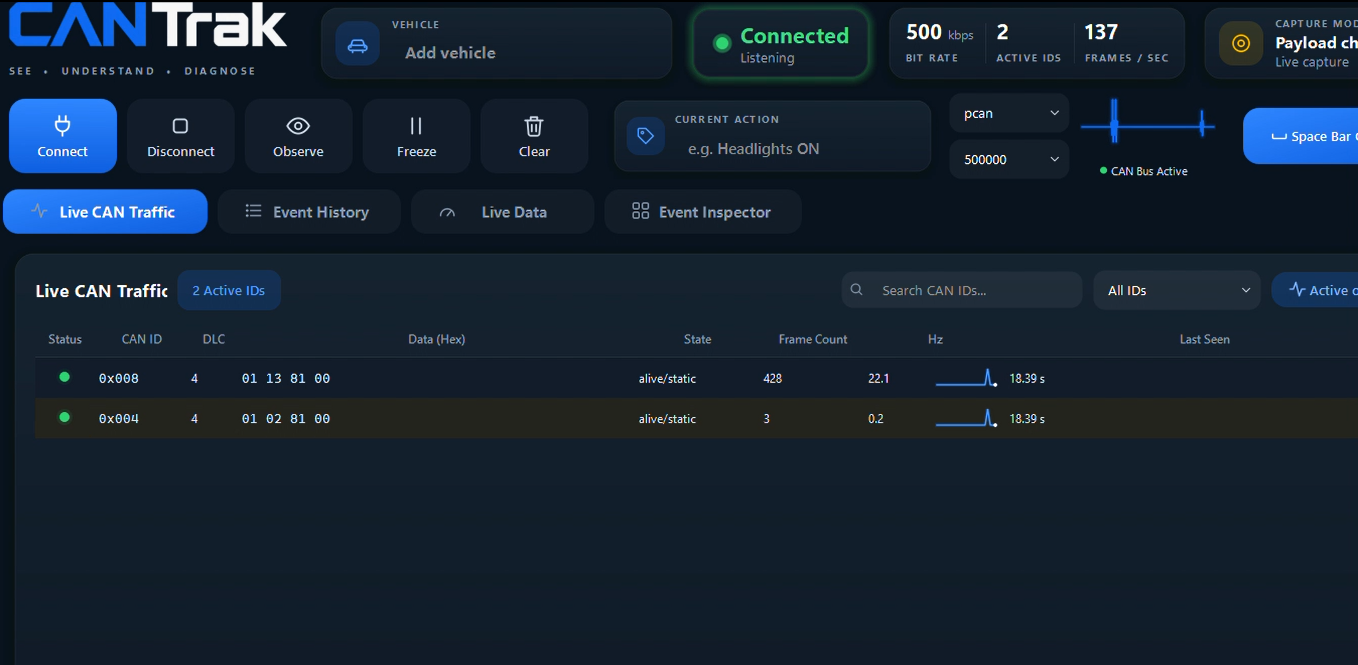Viewport: 1358px width, 665px height.
Task: Click the sparkline in the 0x008 row
Action: coord(967,378)
